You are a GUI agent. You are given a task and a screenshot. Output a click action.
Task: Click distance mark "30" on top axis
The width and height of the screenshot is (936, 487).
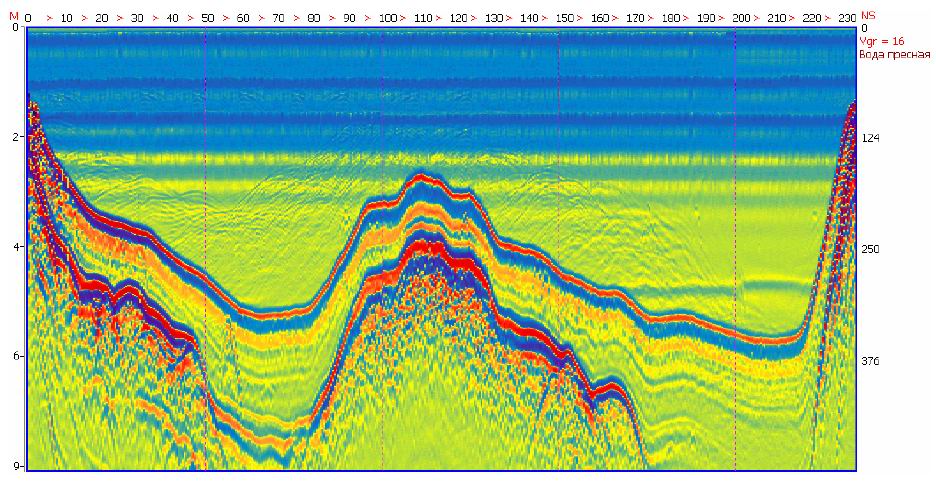click(137, 19)
